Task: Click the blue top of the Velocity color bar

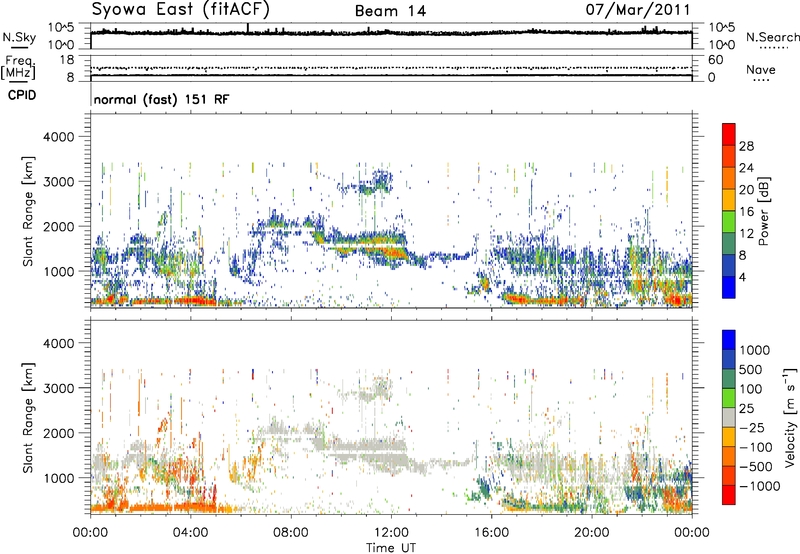Action: point(729,340)
